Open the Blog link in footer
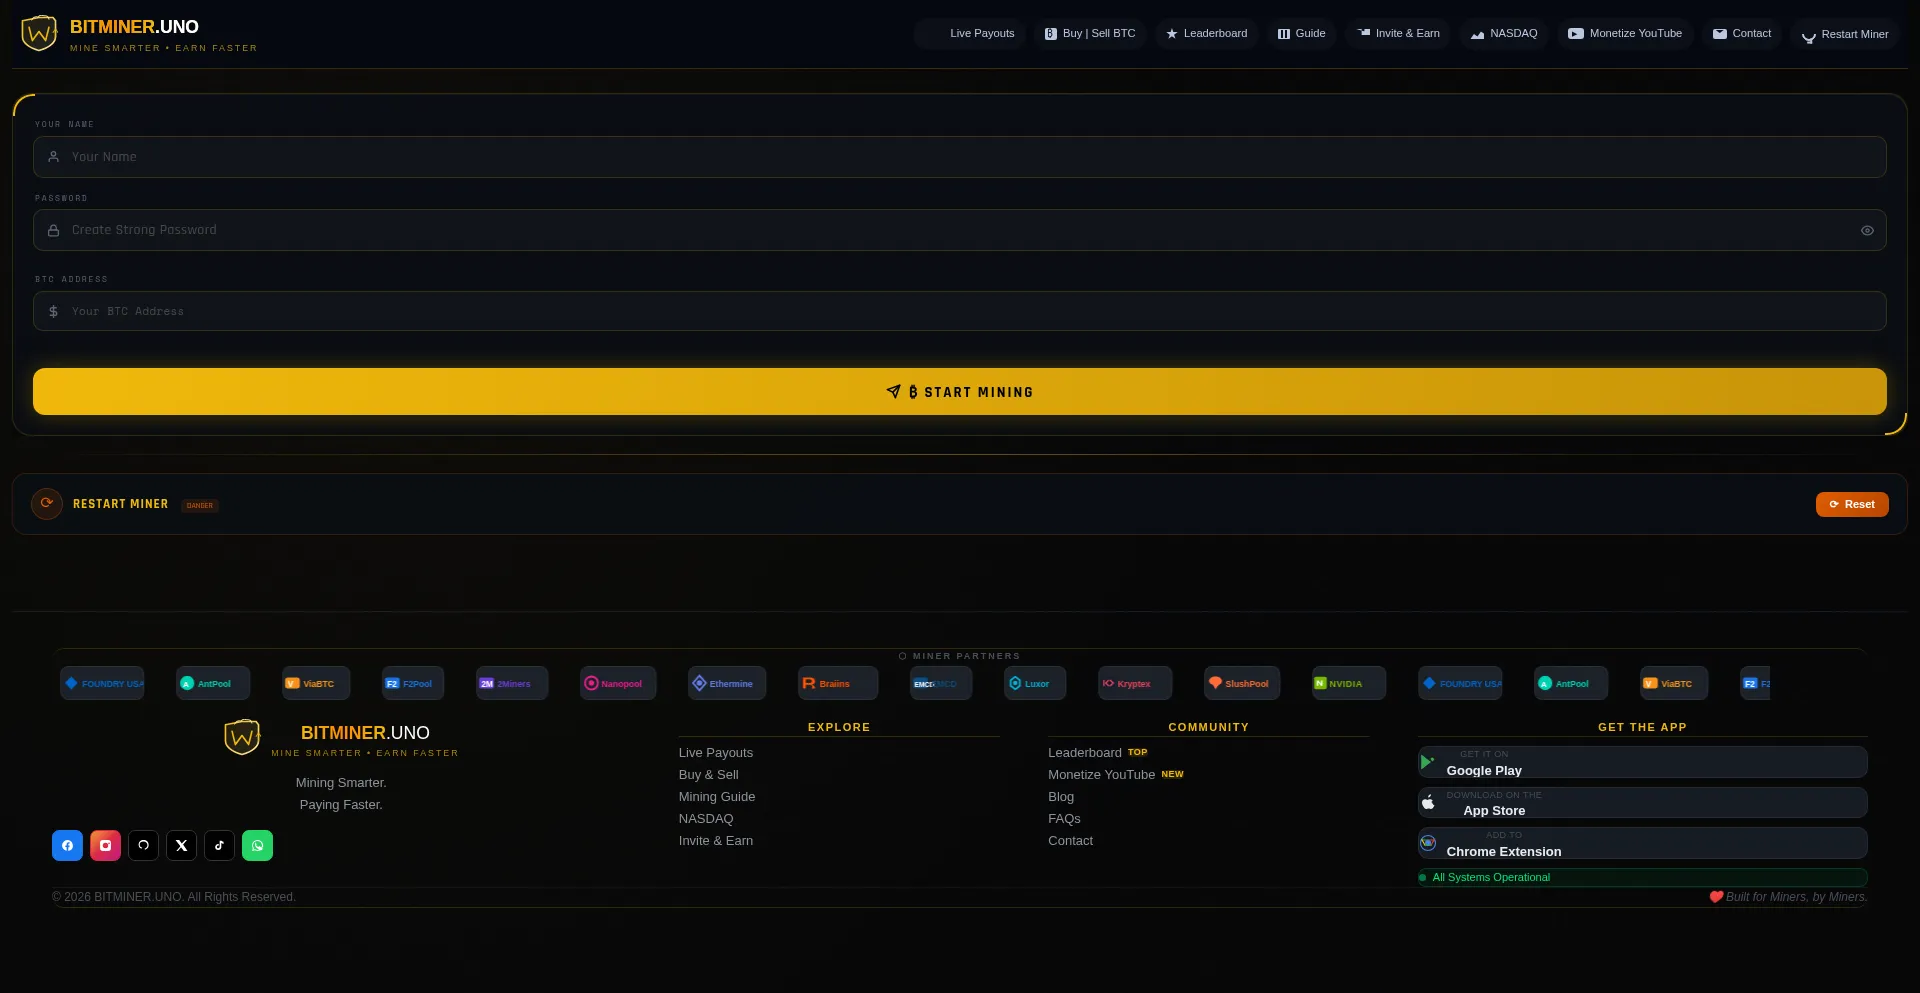Viewport: 1920px width, 993px height. [x=1061, y=797]
